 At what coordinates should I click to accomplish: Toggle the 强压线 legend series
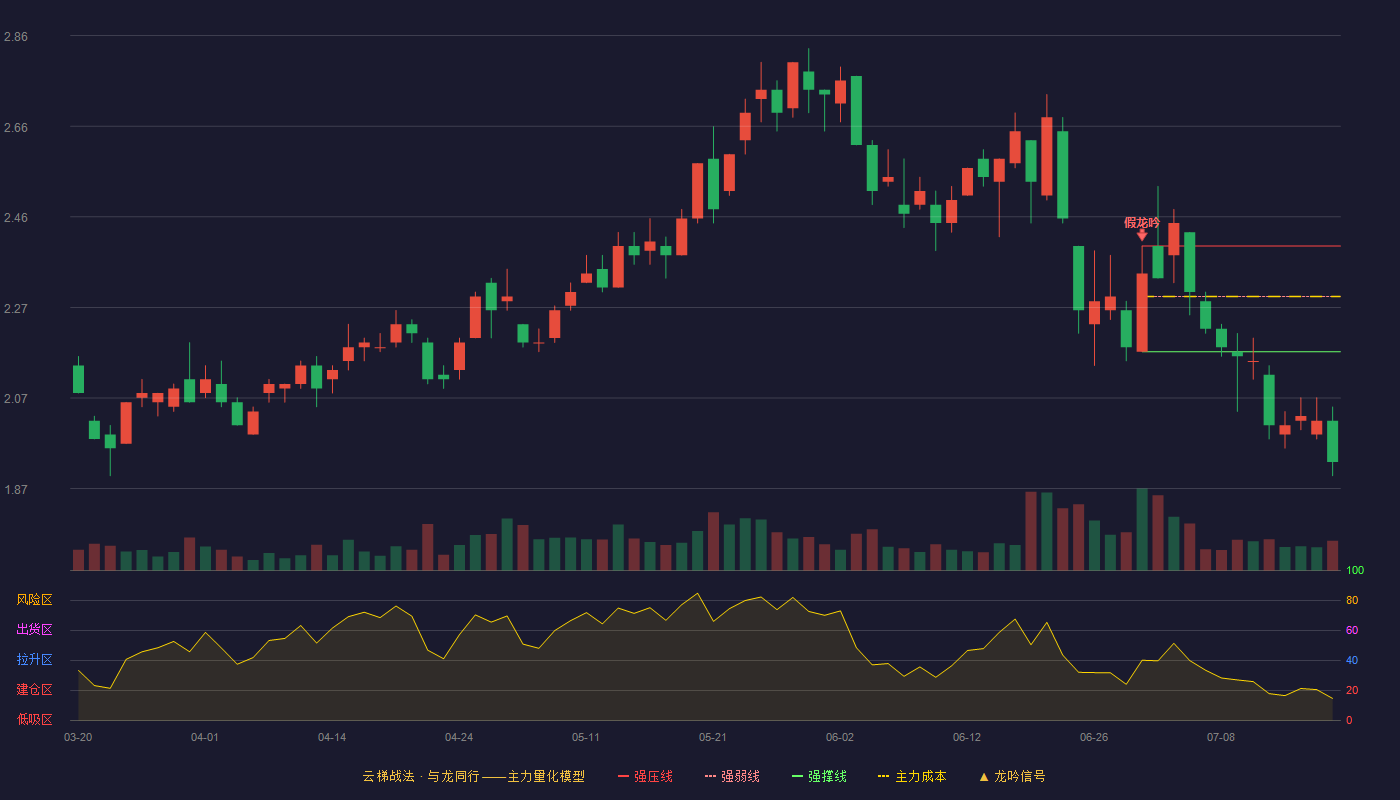[x=645, y=776]
